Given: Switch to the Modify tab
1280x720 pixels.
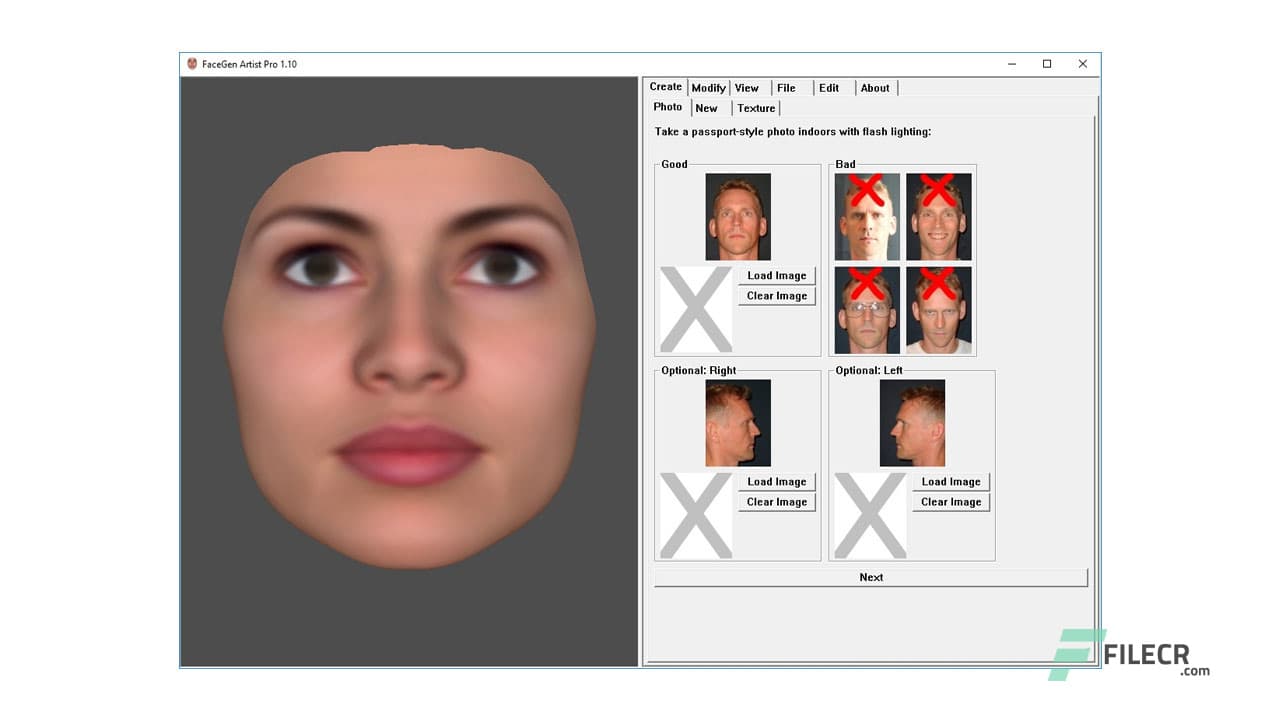Looking at the screenshot, I should click(x=708, y=87).
